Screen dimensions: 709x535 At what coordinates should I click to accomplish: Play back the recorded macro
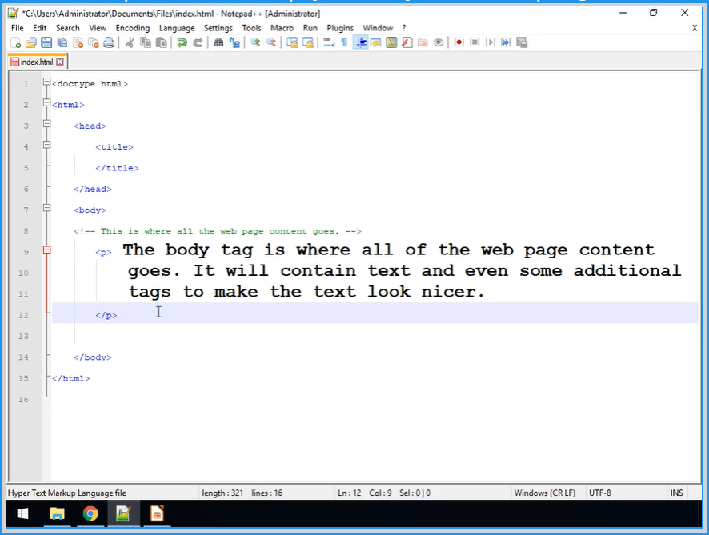click(x=490, y=43)
